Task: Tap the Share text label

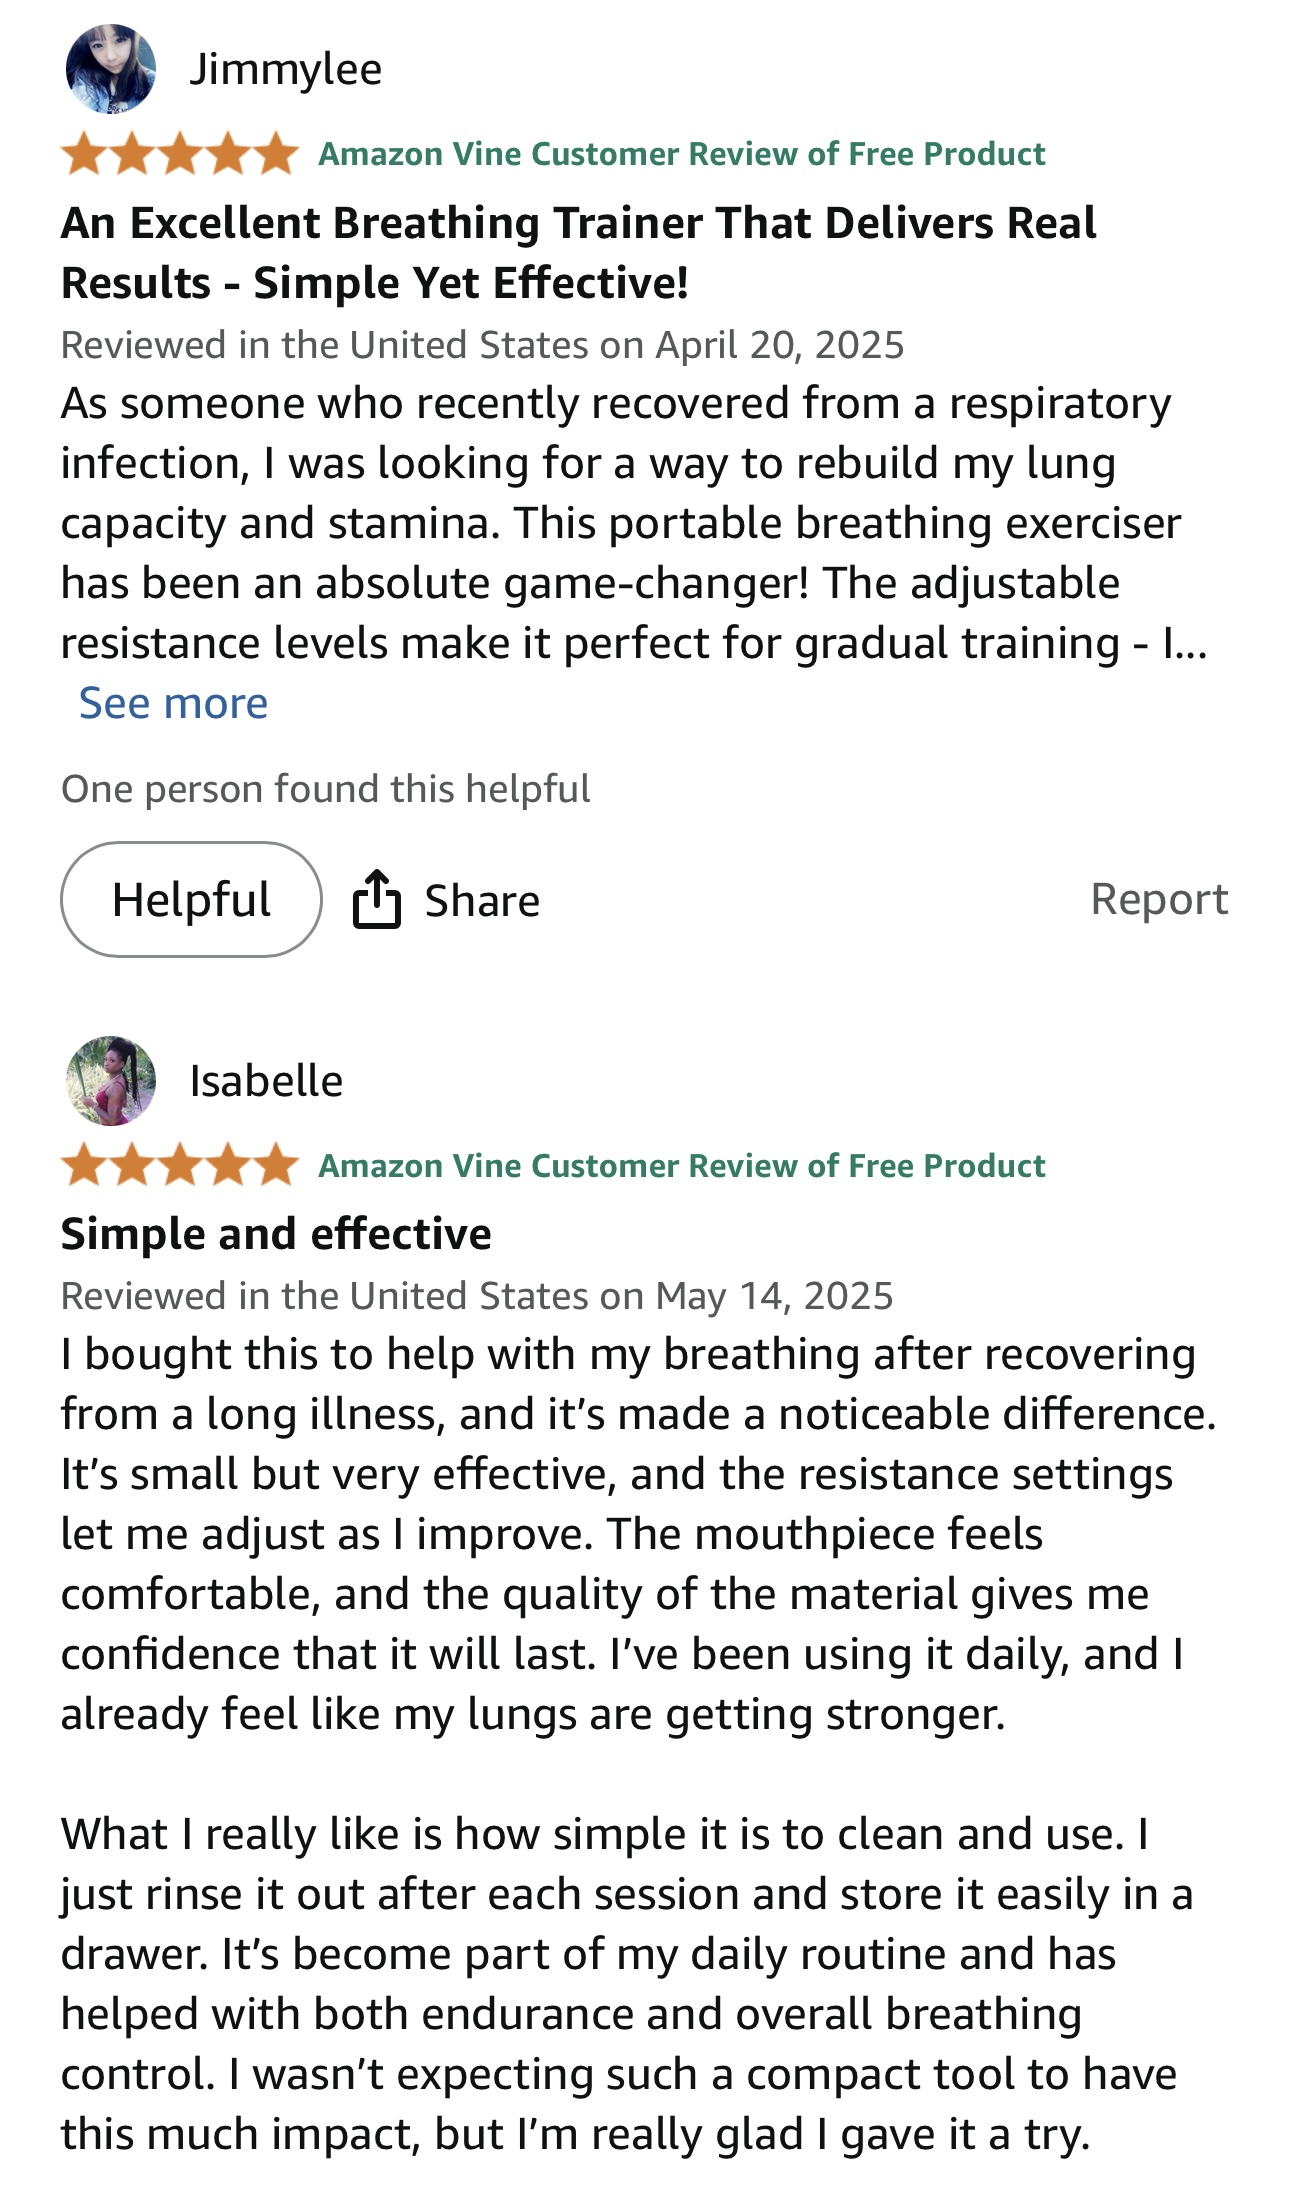Action: click(x=482, y=900)
